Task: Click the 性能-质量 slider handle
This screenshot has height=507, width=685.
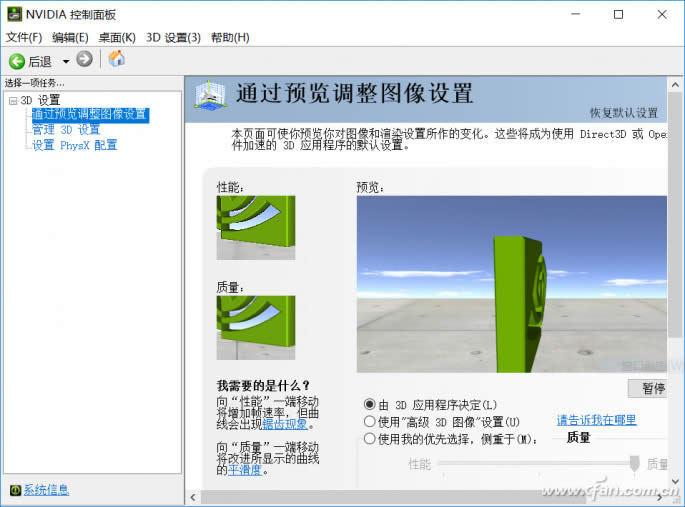Action: coord(634,463)
